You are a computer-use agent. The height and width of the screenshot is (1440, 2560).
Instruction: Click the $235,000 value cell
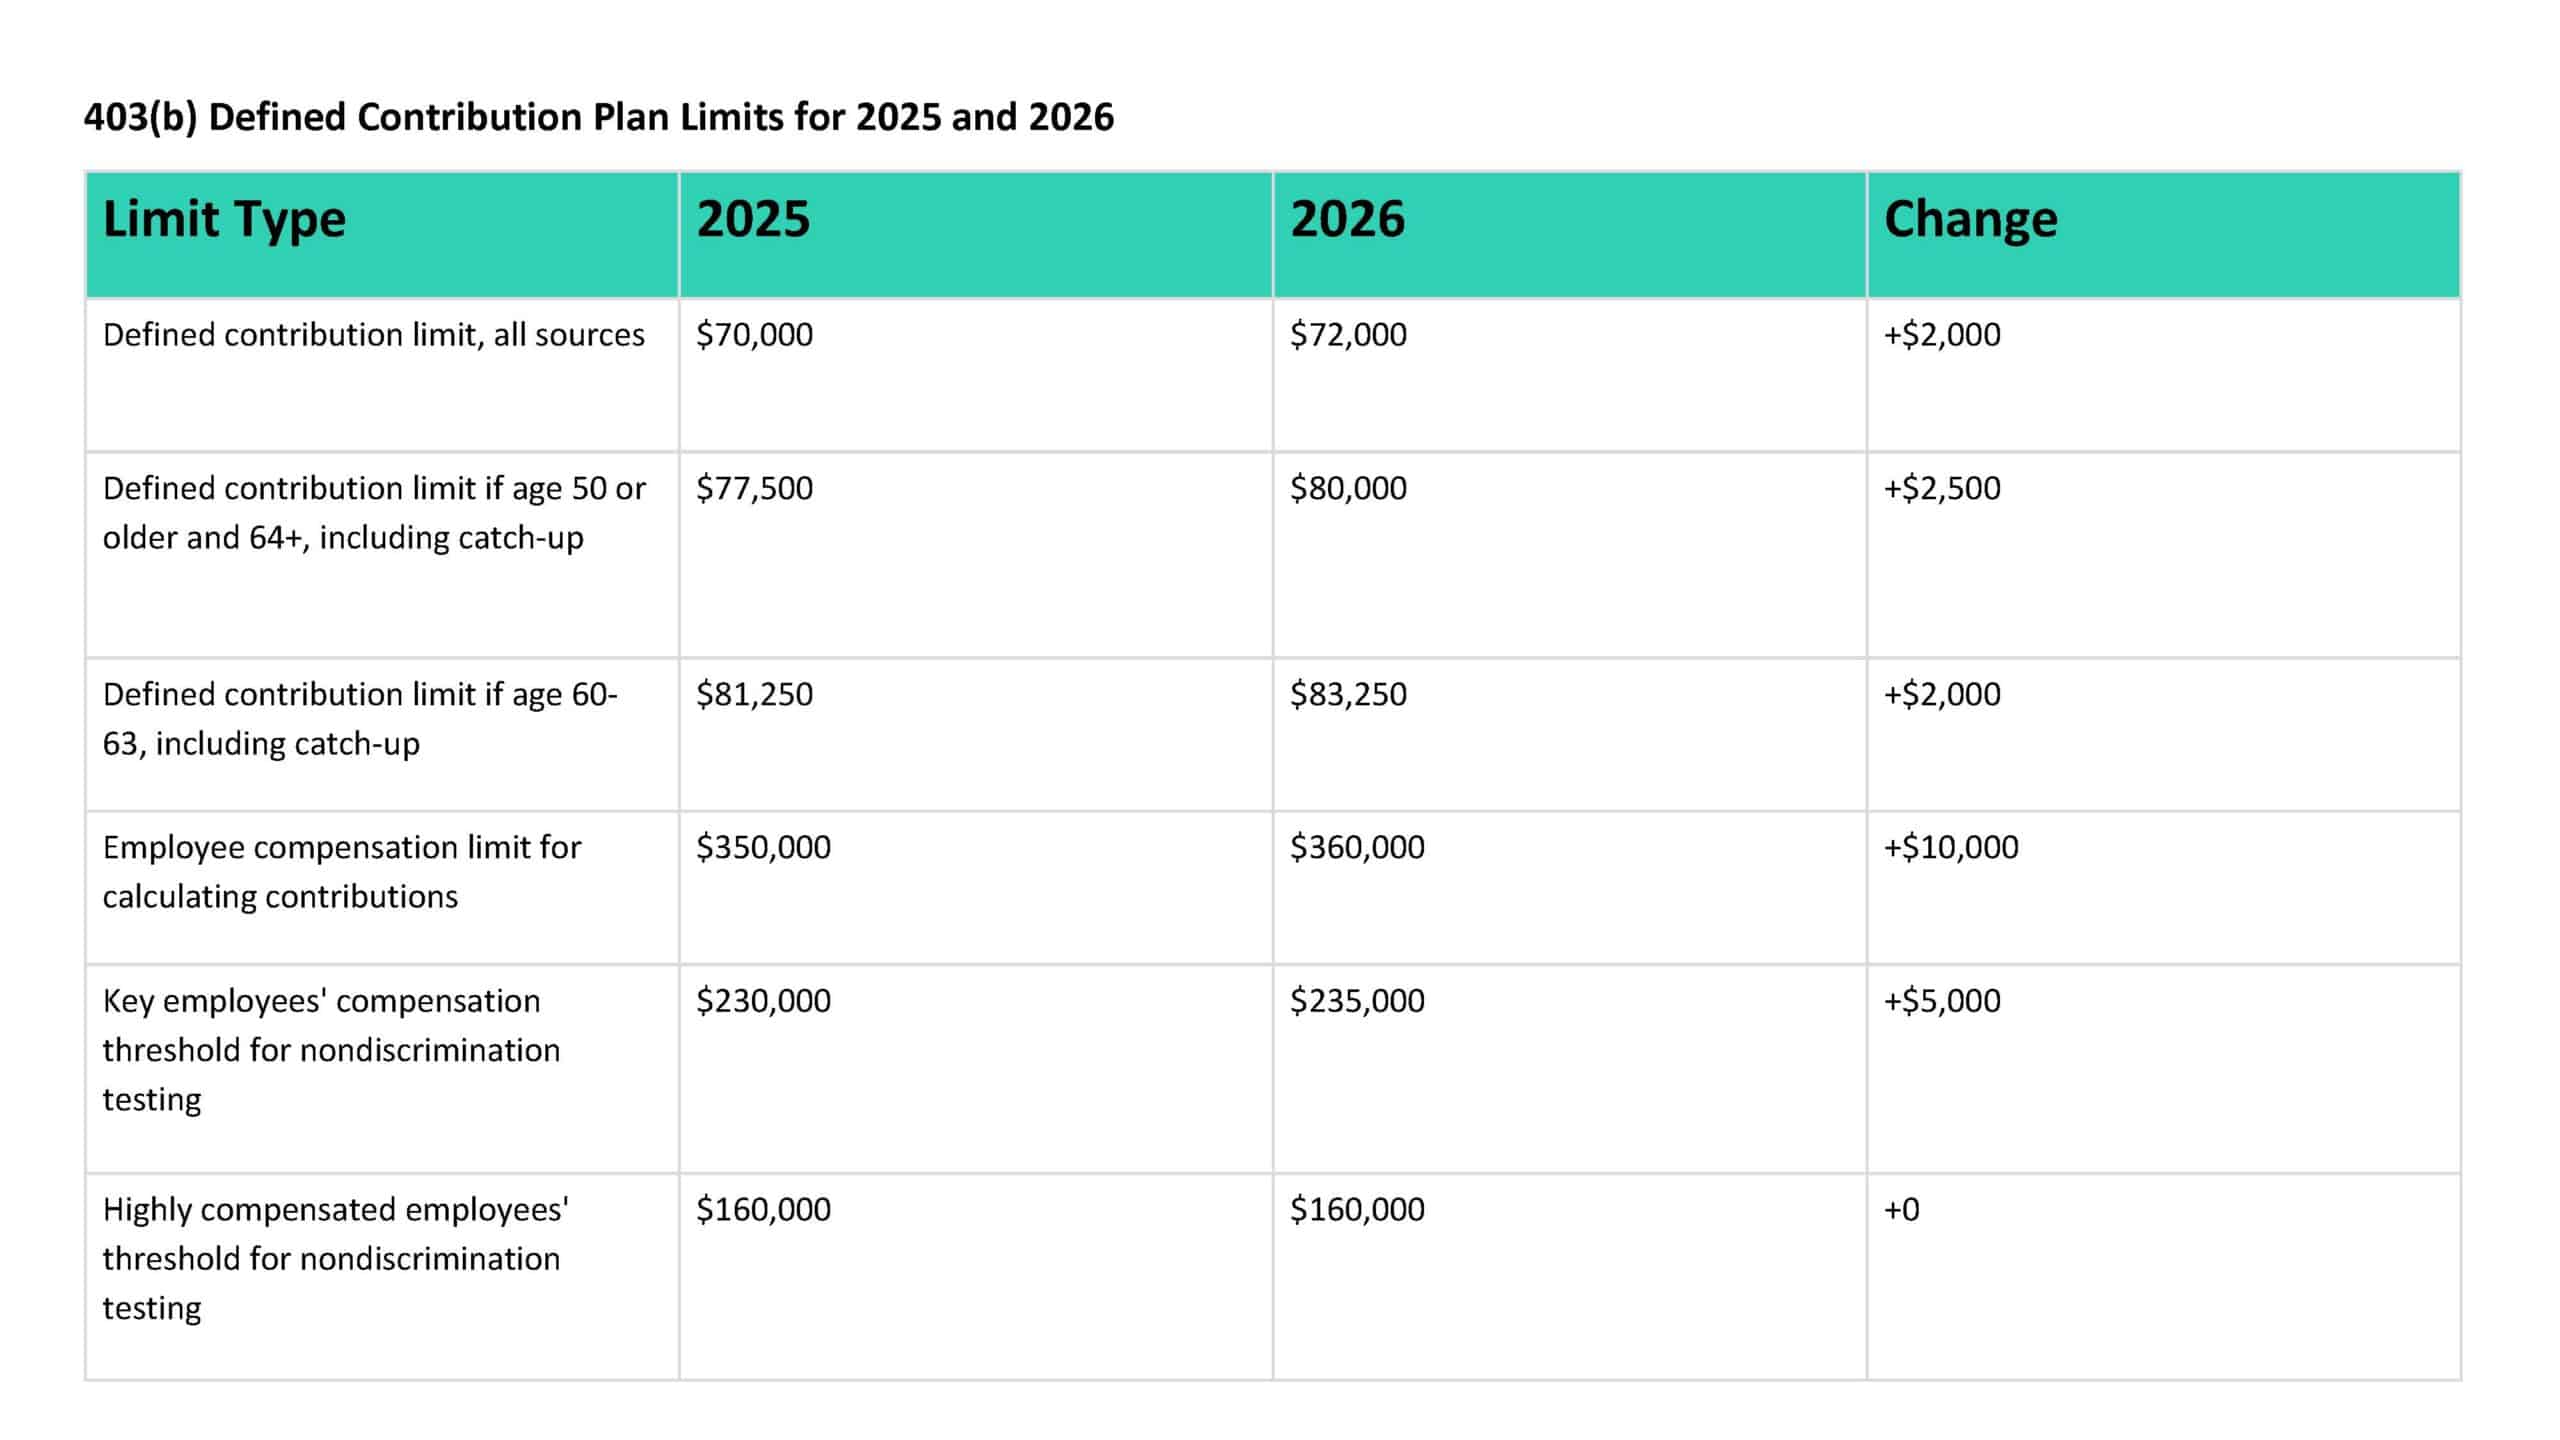coord(1357,1001)
